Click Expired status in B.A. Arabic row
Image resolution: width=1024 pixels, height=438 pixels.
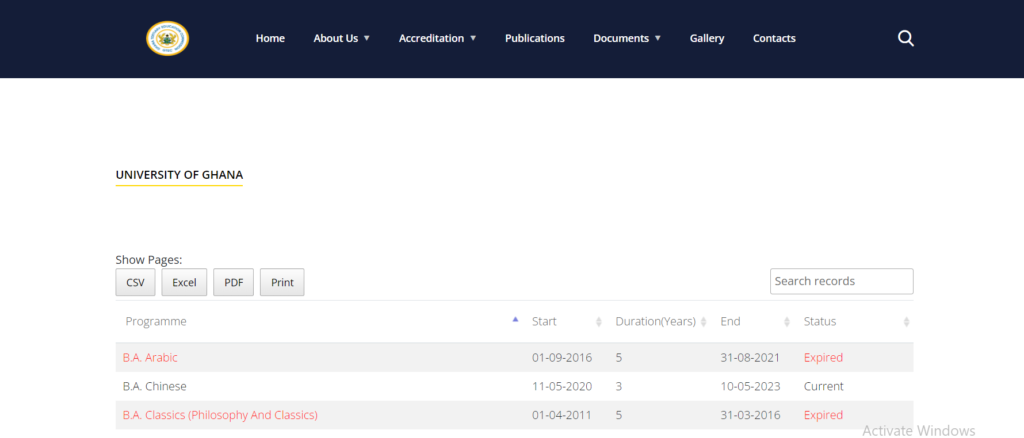824,358
